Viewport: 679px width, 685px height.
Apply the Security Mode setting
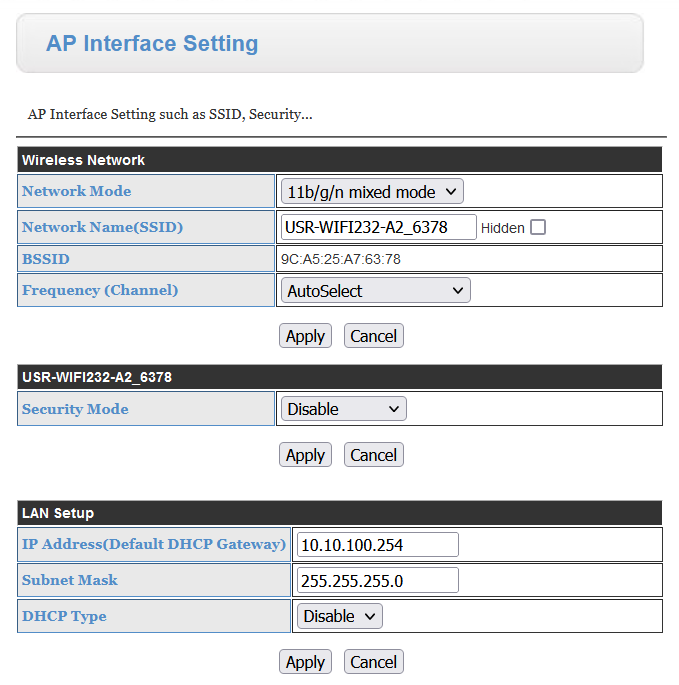tap(305, 455)
